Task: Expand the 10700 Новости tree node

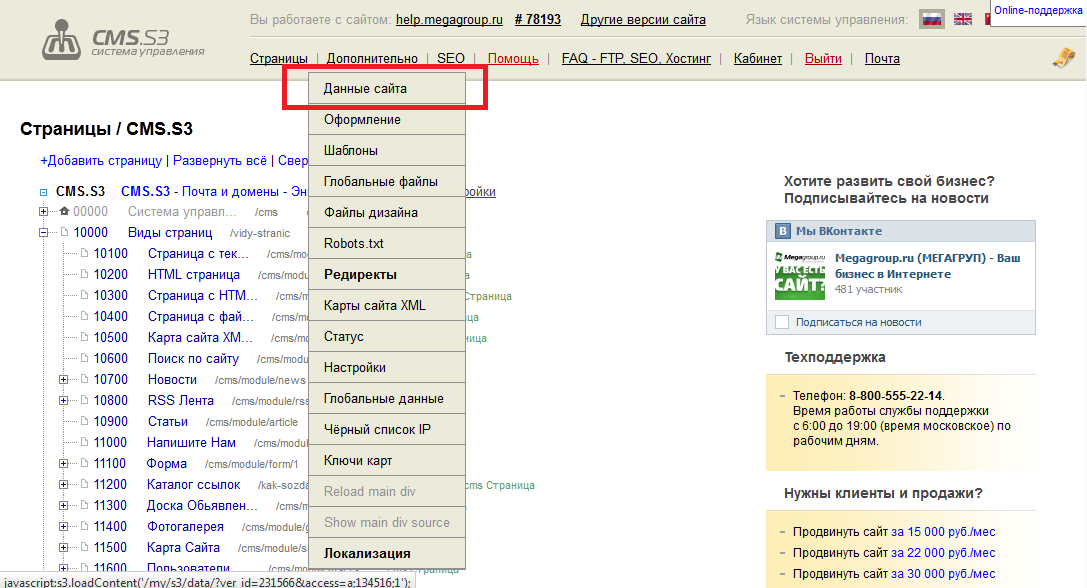Action: pos(63,379)
